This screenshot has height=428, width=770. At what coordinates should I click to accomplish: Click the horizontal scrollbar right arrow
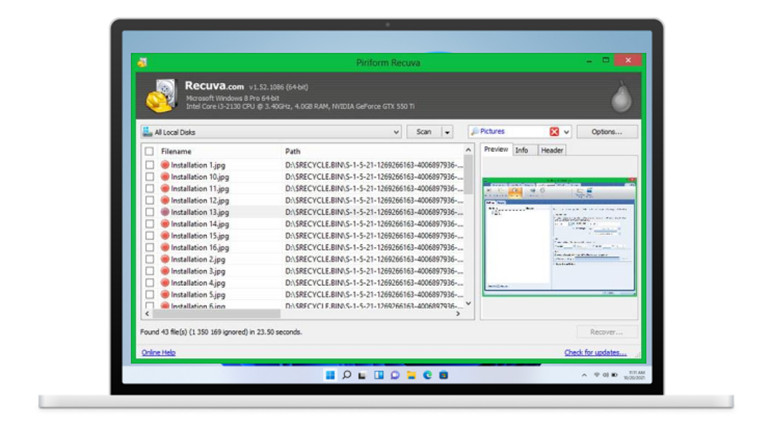coord(458,313)
